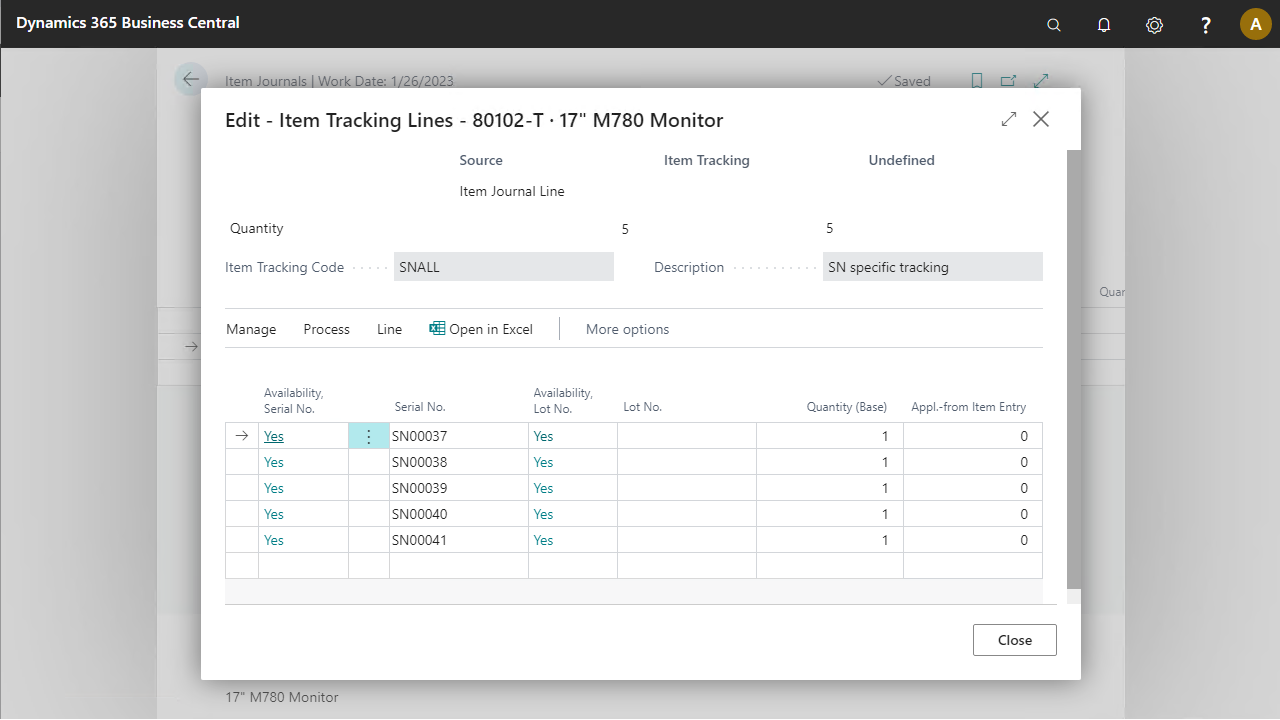1280x720 pixels.
Task: Click Quantity (Base) cell for SN00037
Action: click(x=830, y=436)
